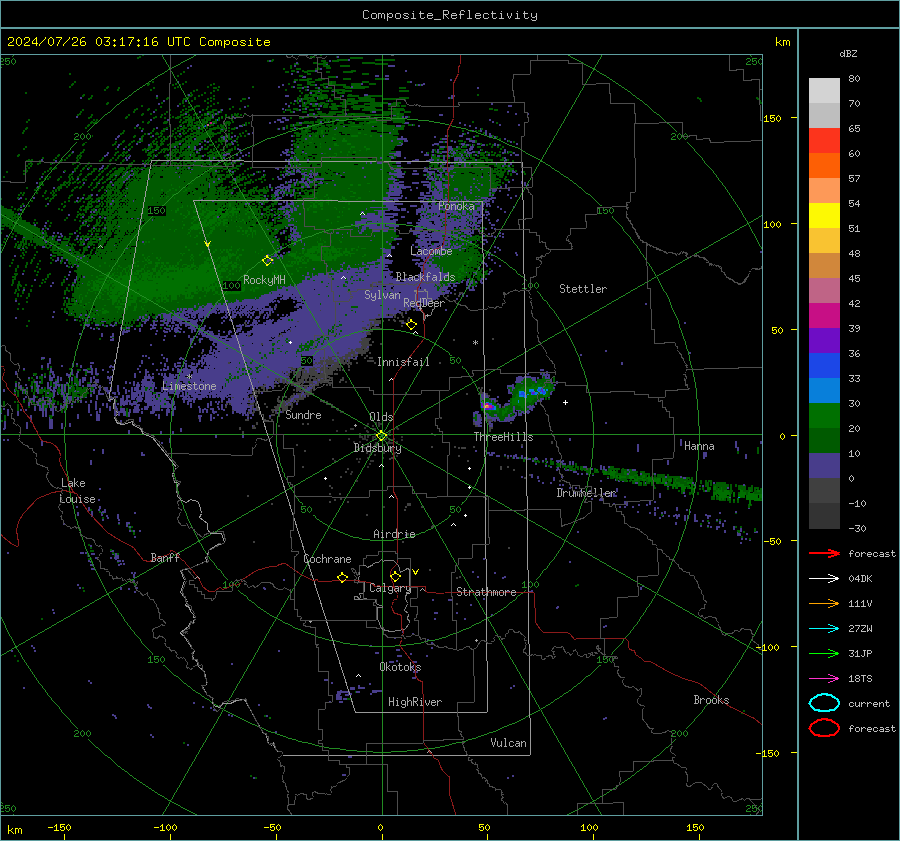900x841 pixels.
Task: Click the Ponoka city label
Action: point(456,206)
